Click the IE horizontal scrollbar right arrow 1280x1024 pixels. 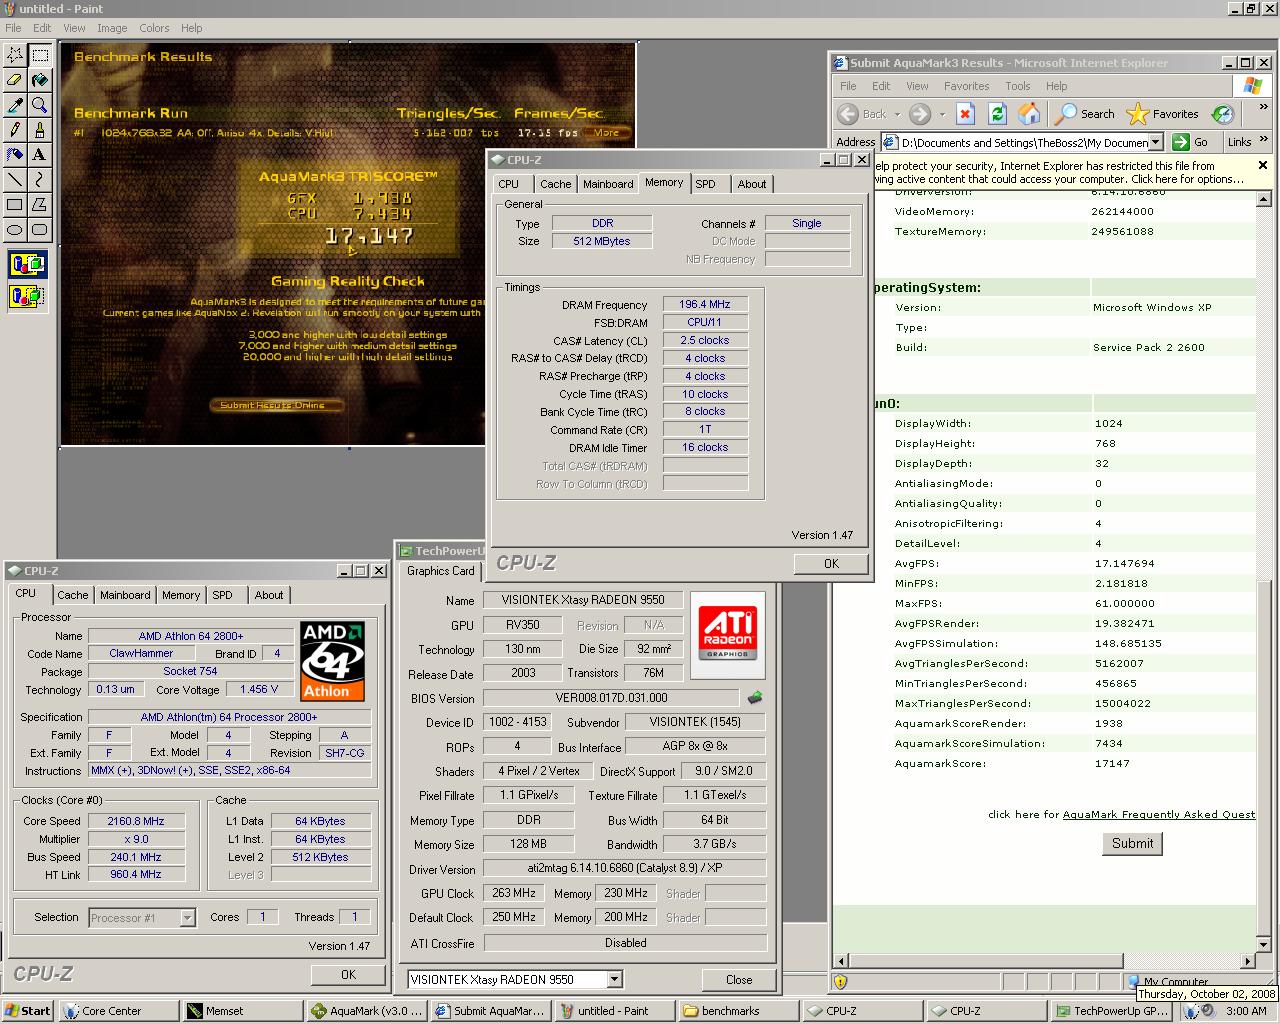1247,961
